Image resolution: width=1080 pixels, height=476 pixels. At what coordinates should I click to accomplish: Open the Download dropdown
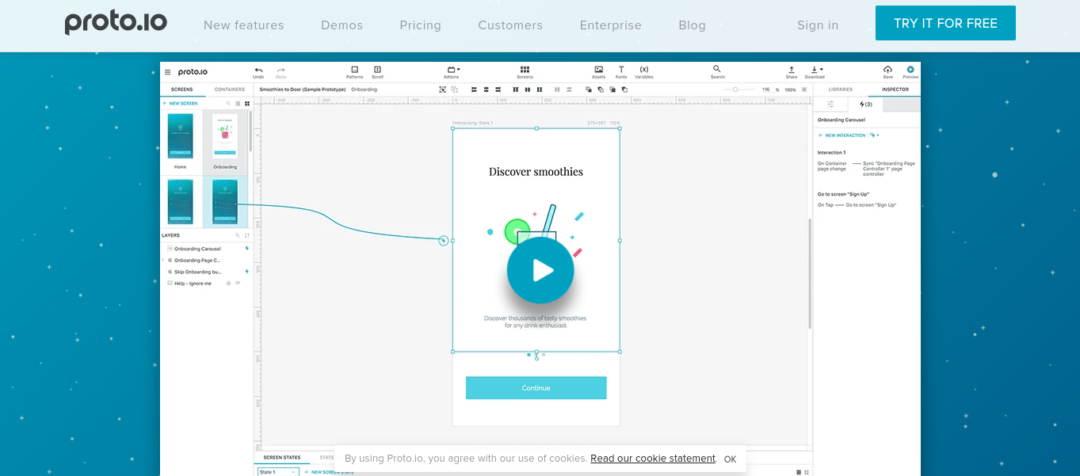tap(816, 70)
